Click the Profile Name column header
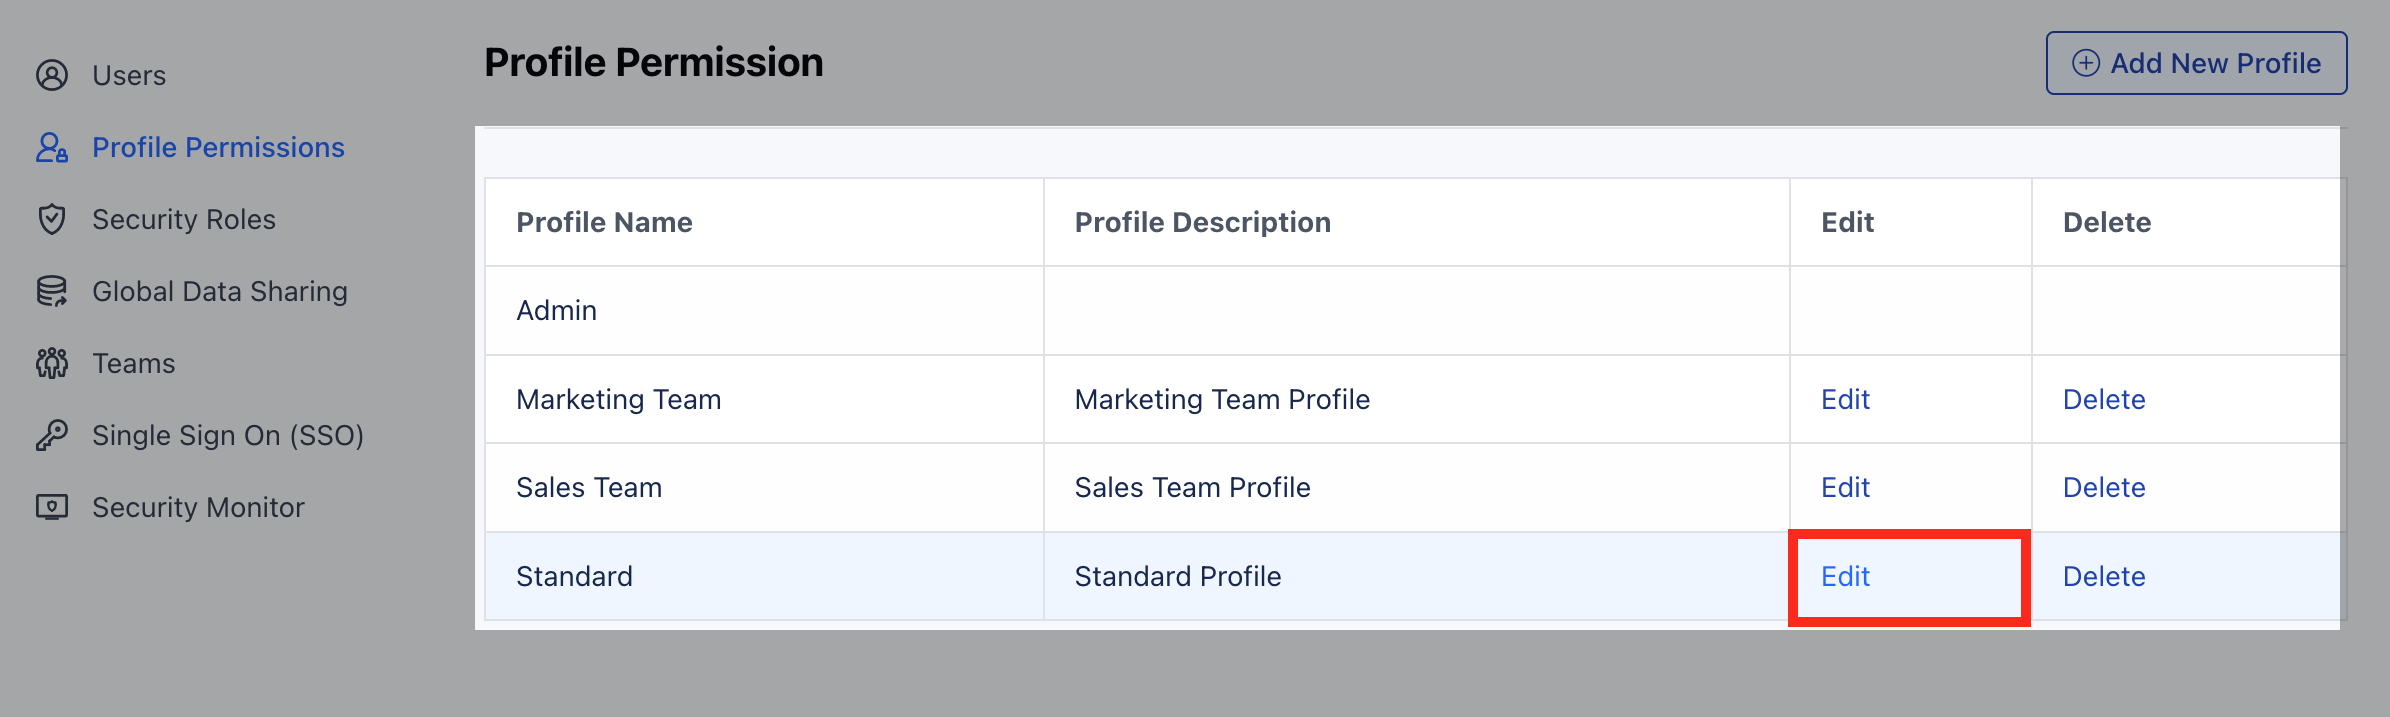 point(604,222)
